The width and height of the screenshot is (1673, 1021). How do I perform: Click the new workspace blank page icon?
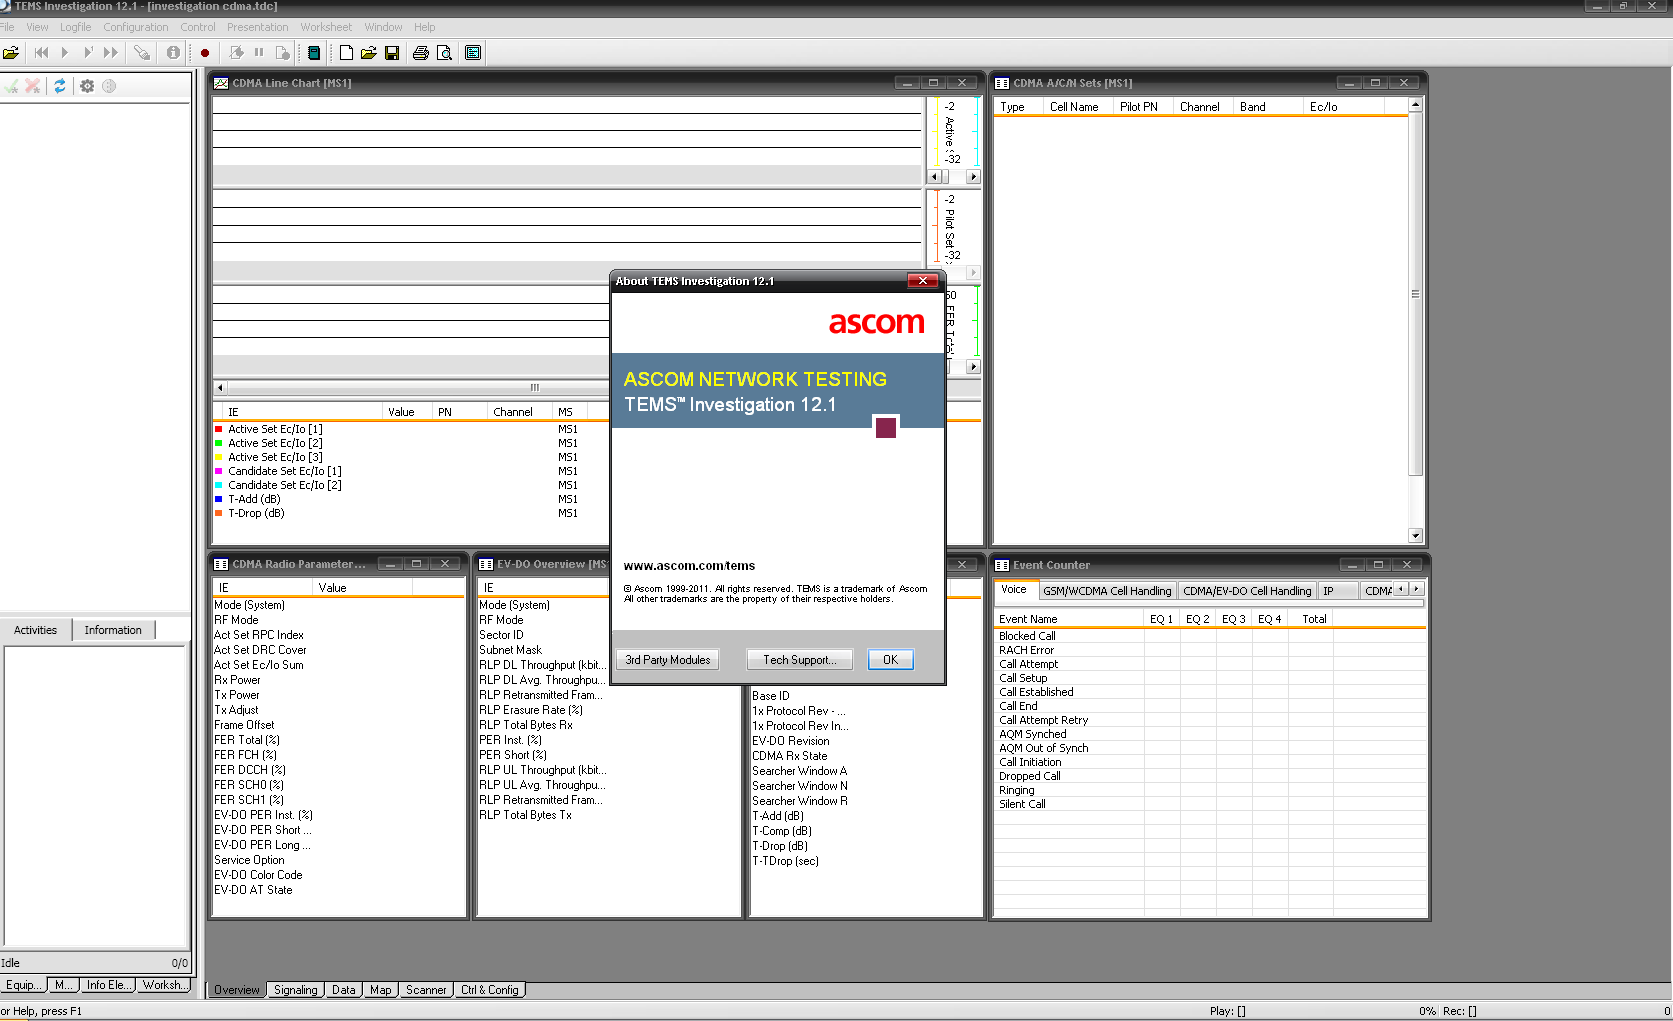pos(346,53)
